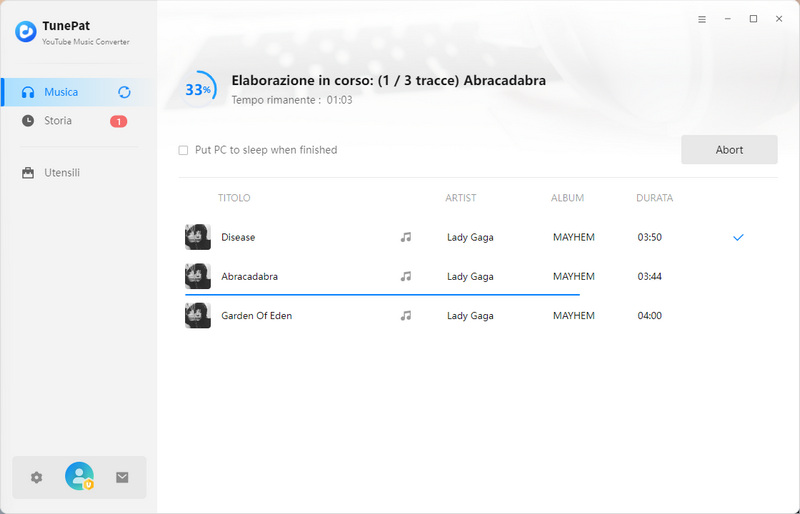Click the DURATA column header
The image size is (800, 514).
[x=655, y=198]
